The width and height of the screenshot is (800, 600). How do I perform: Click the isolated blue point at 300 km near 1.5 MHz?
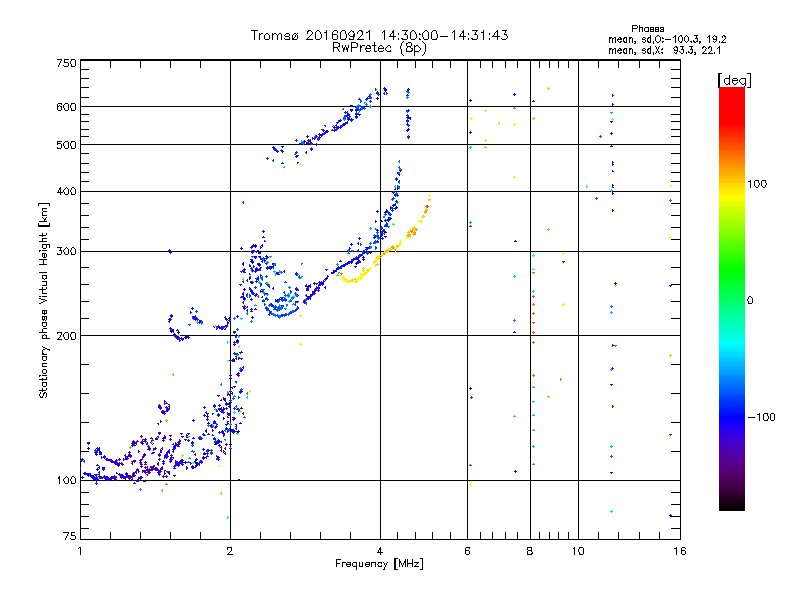tap(170, 251)
